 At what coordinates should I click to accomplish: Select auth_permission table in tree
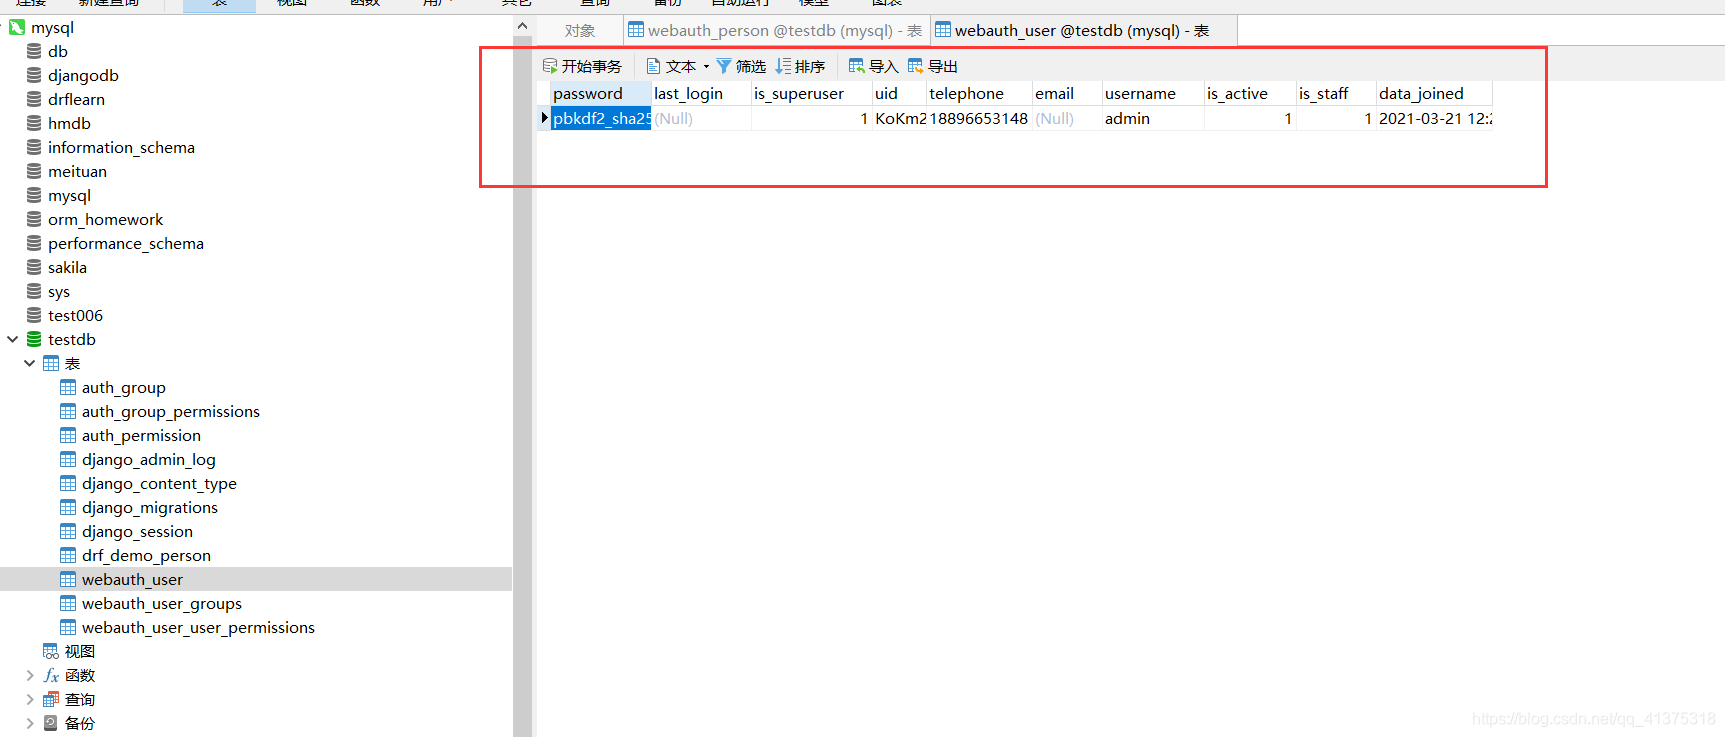(x=141, y=435)
